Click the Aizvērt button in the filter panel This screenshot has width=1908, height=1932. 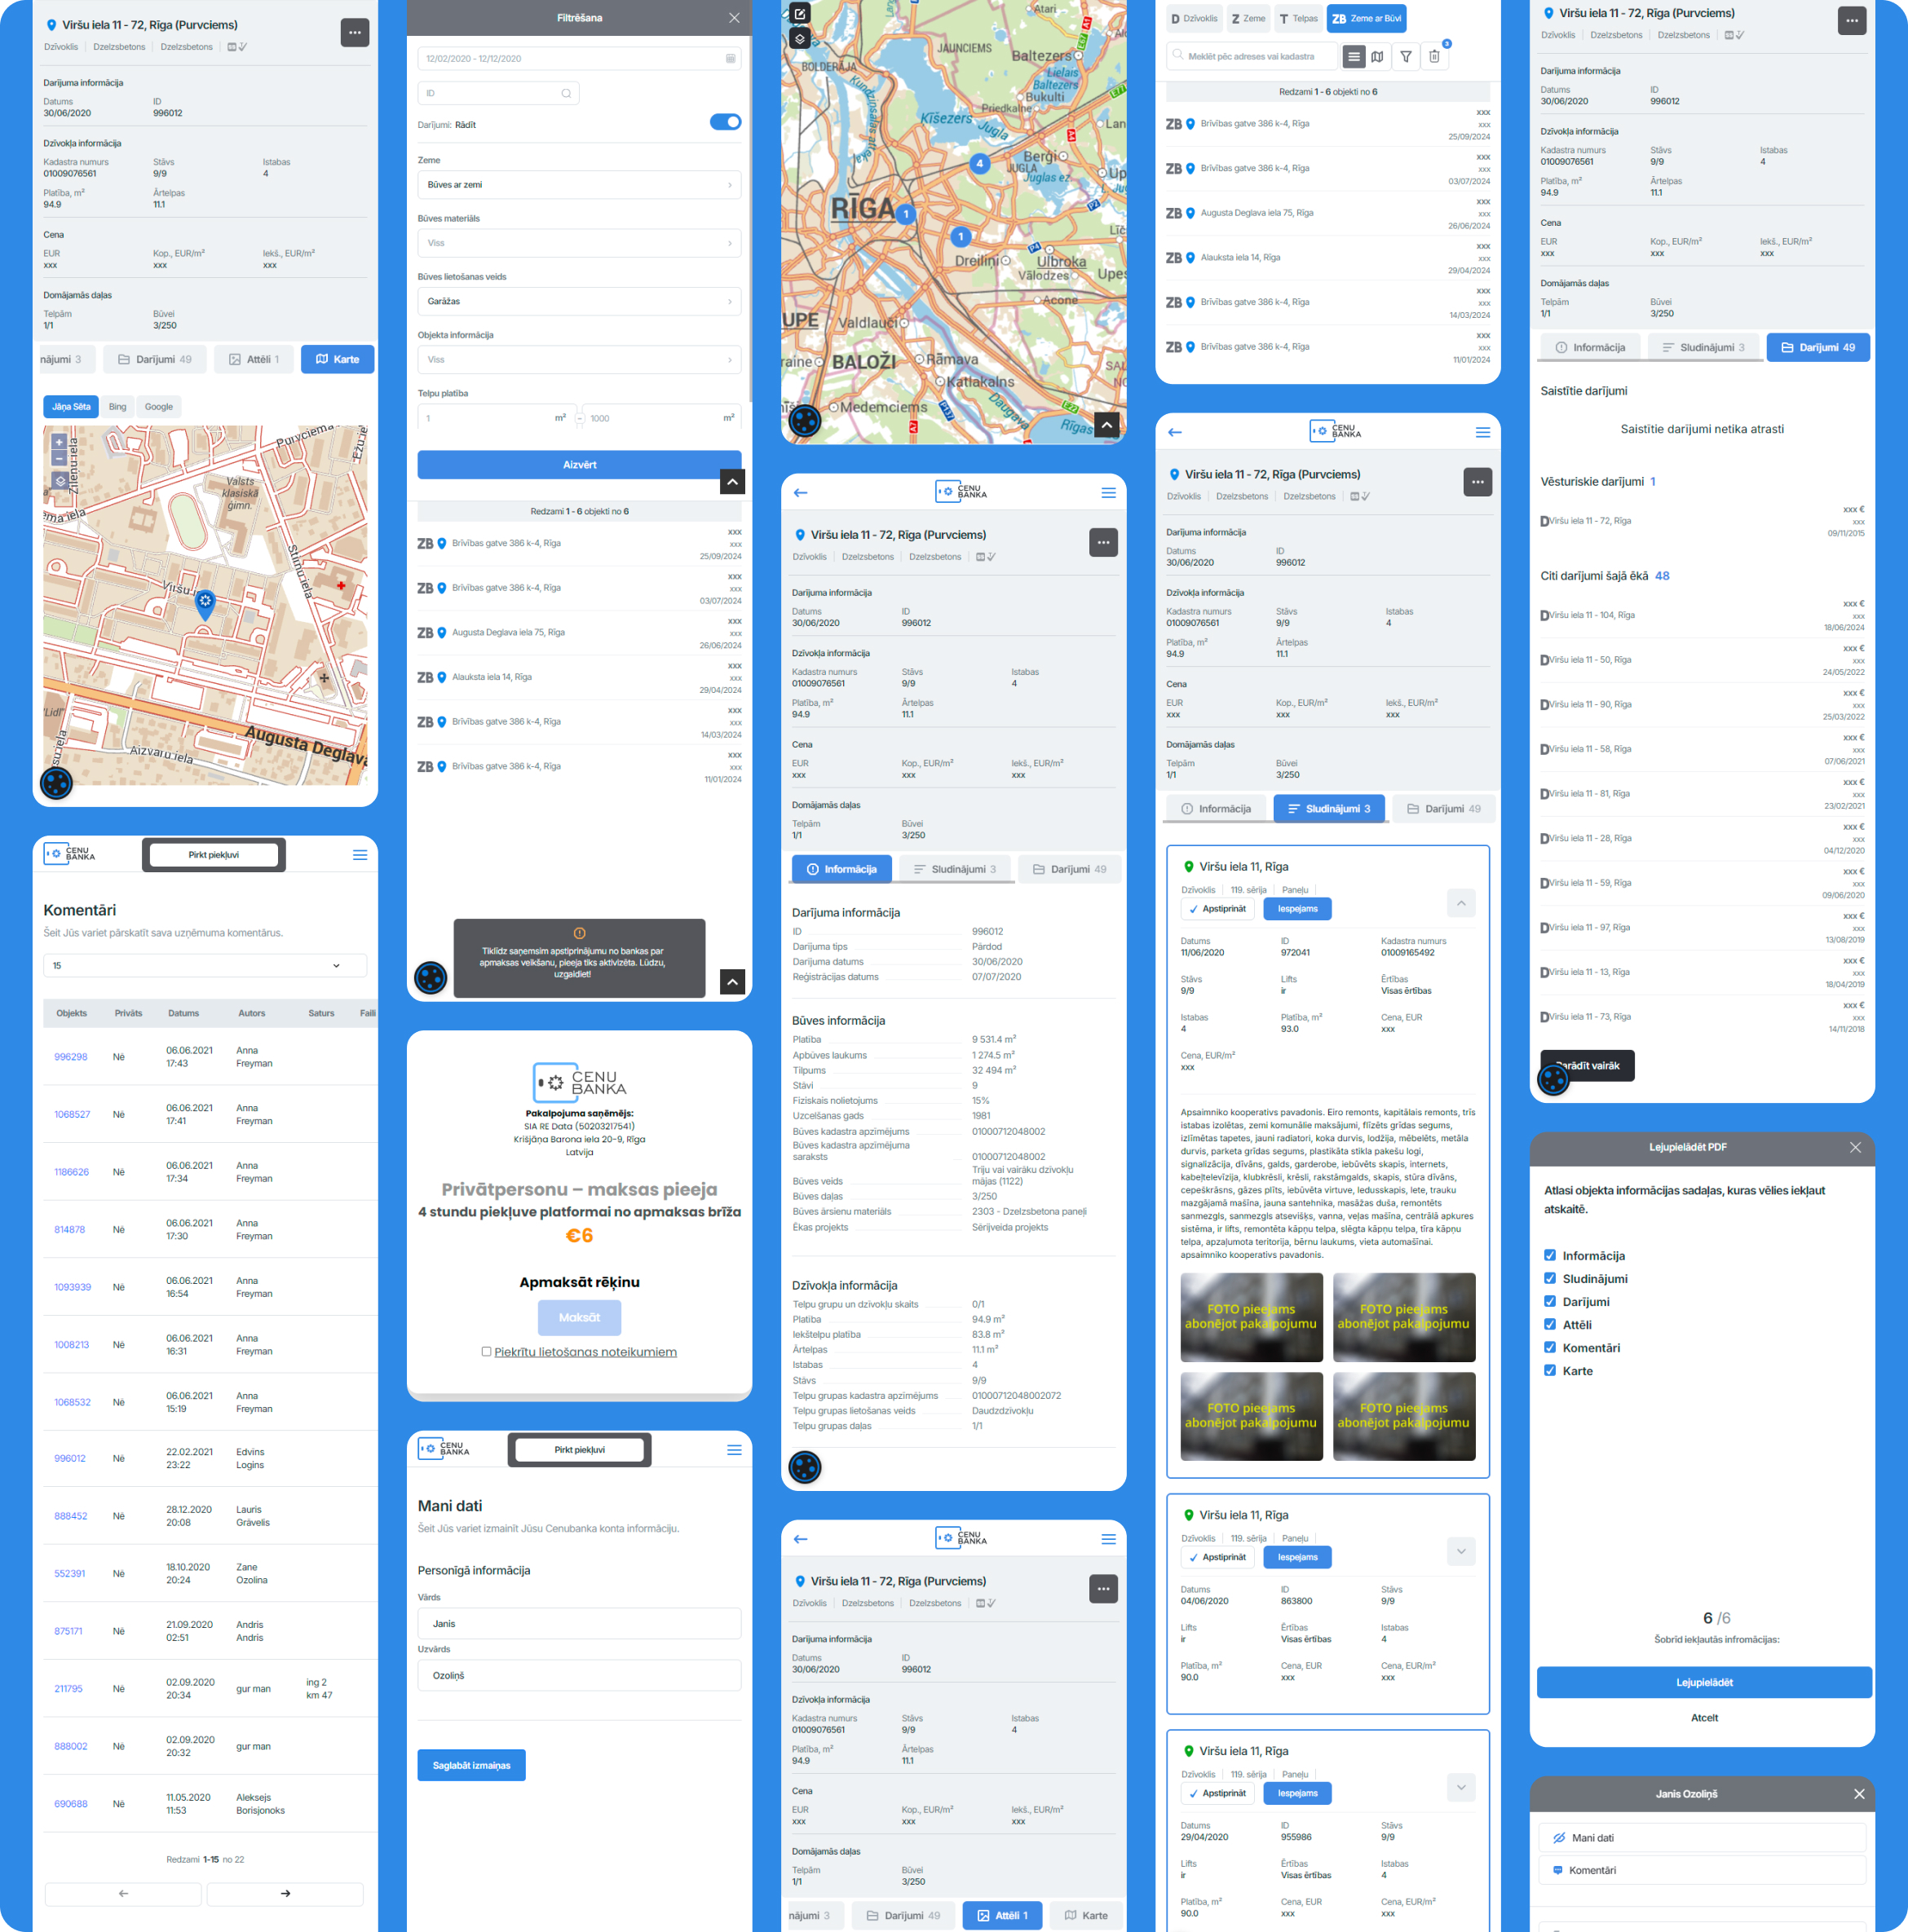point(579,465)
